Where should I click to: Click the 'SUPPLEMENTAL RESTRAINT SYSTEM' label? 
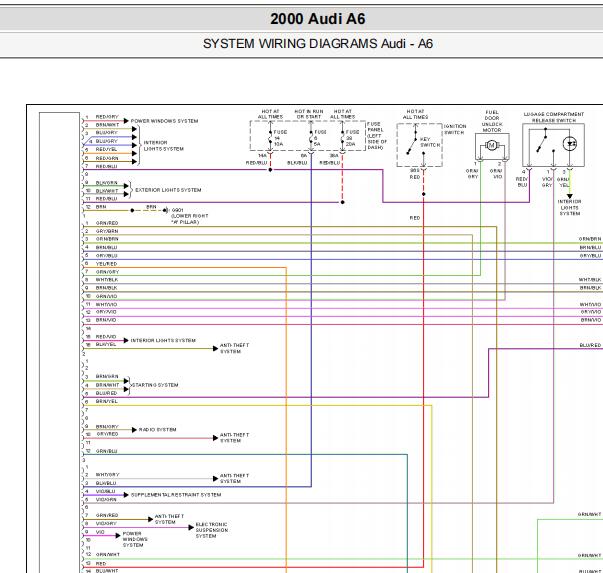click(176, 495)
